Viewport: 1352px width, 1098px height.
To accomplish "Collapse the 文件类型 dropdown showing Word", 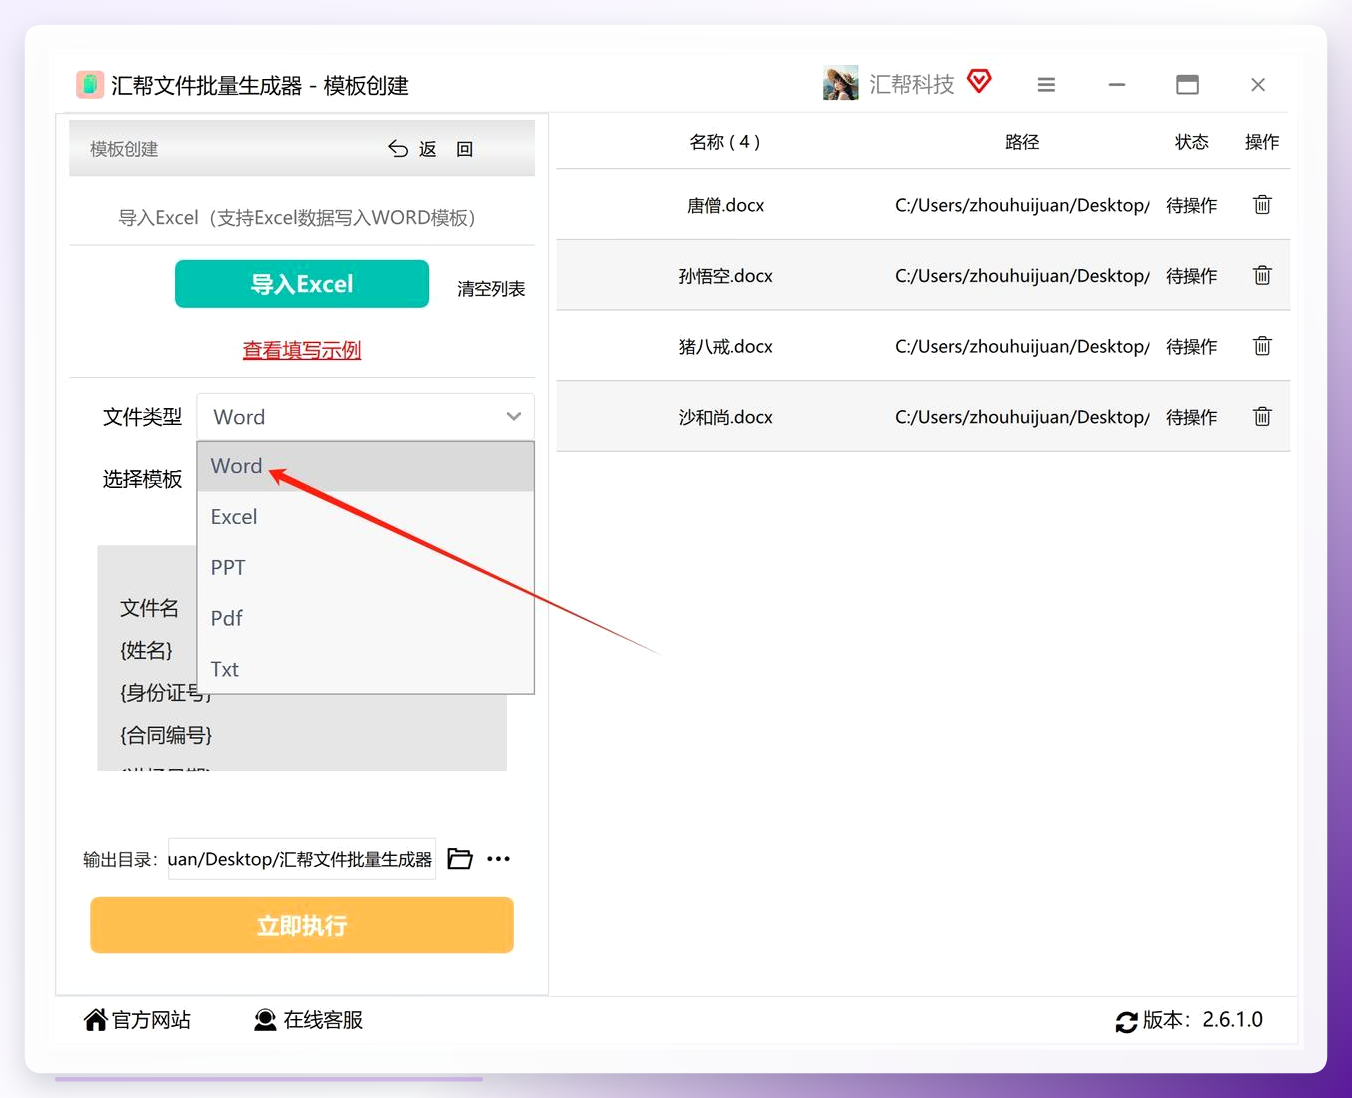I will tap(366, 417).
